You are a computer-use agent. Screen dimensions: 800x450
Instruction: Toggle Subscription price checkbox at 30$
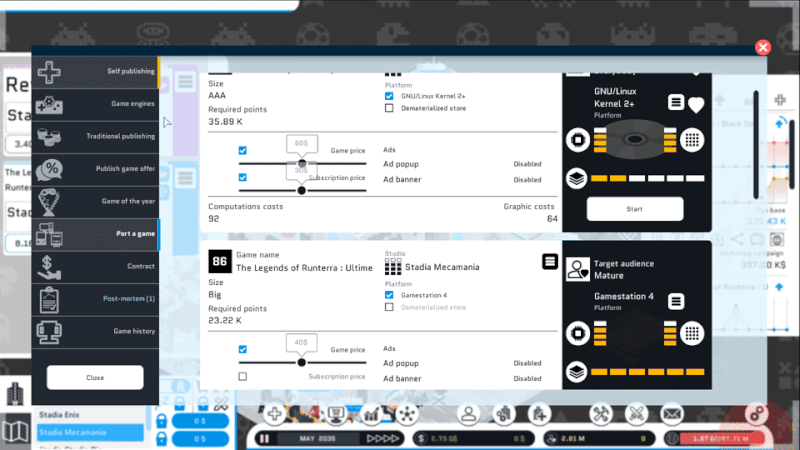coord(242,178)
